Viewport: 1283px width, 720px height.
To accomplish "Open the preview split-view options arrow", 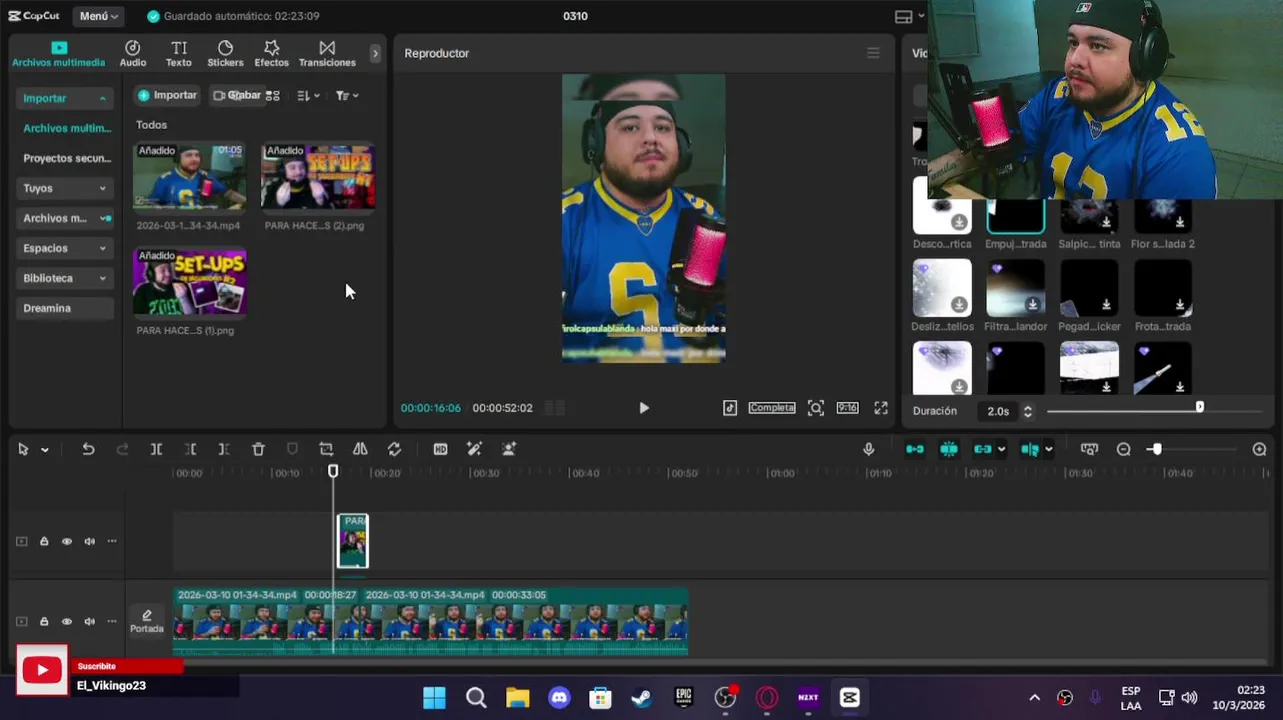I will coord(1048,449).
